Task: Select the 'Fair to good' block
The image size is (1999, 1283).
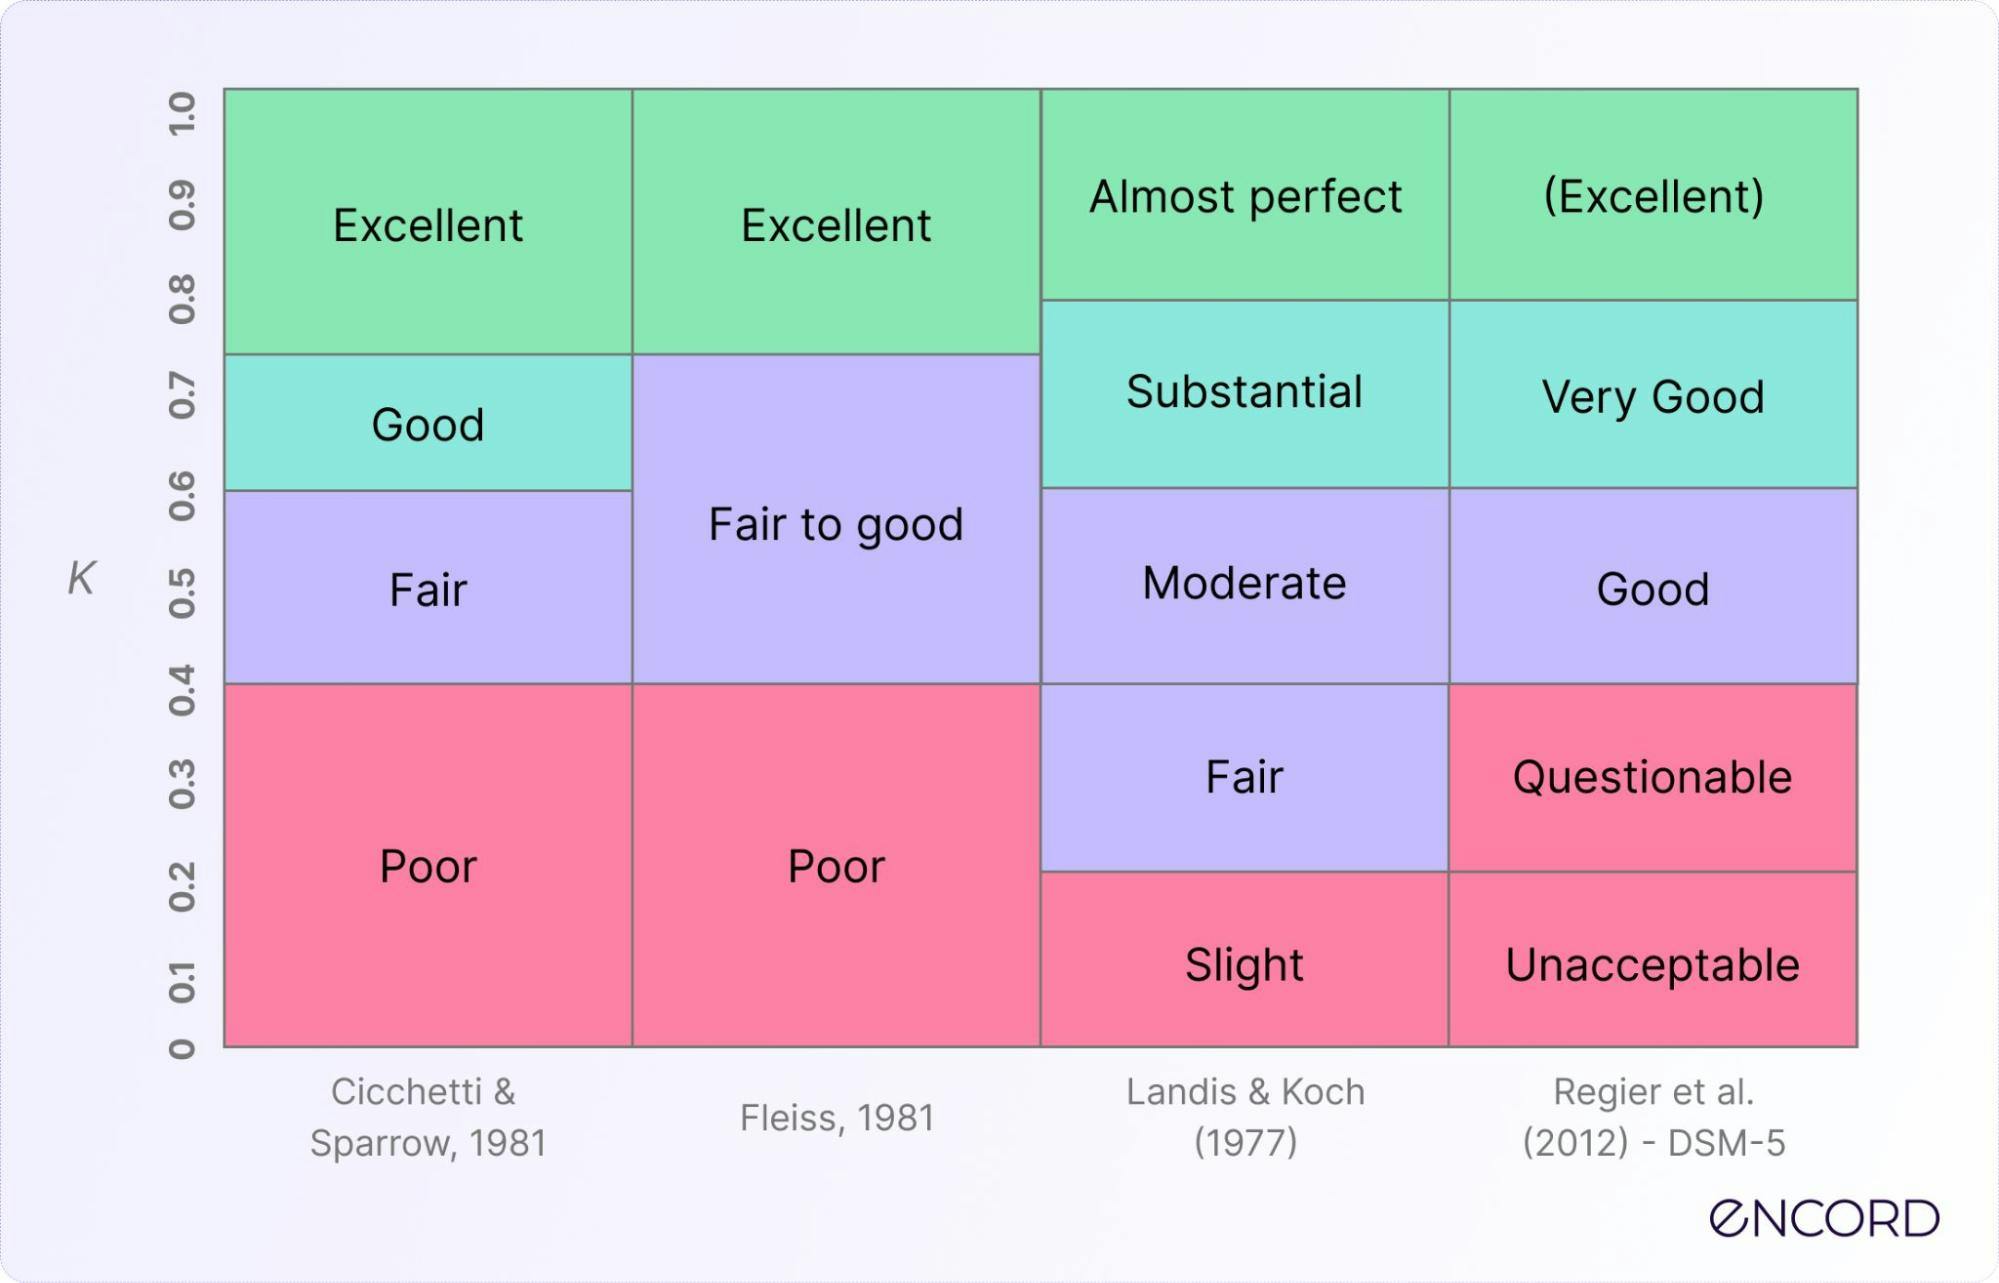Action: pyautogui.click(x=836, y=524)
